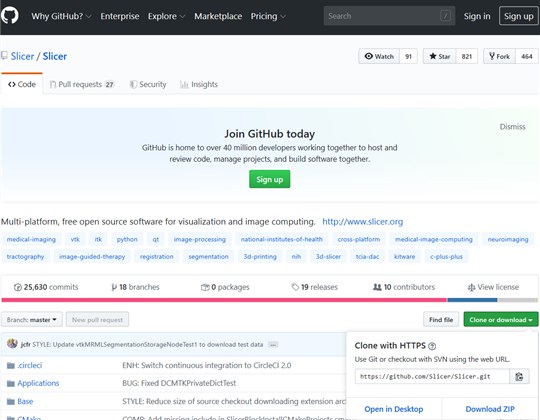
Task: Expand commit message ellipsis button
Action: click(273, 345)
